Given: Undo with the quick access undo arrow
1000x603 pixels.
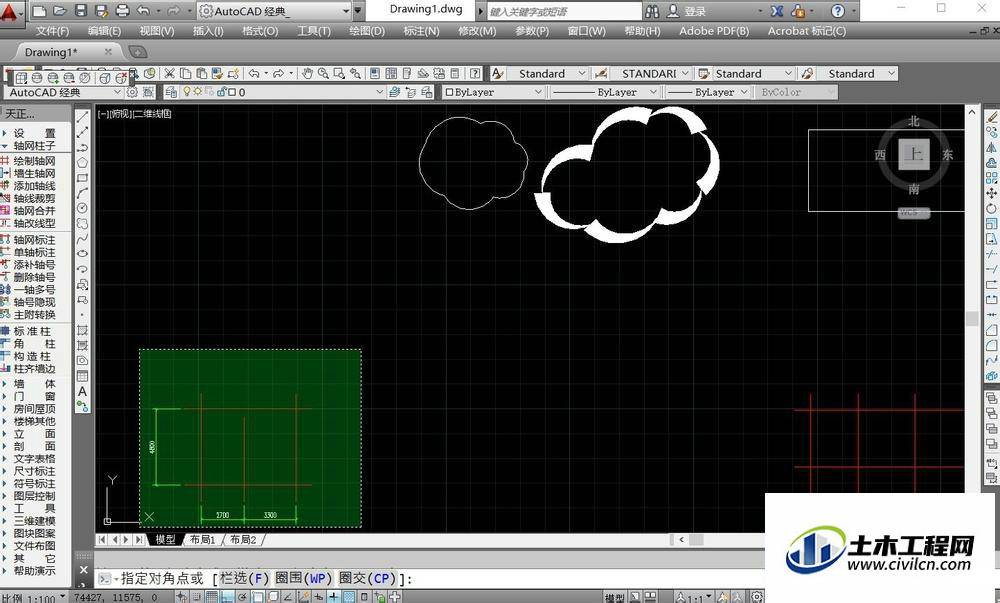Looking at the screenshot, I should (x=143, y=11).
